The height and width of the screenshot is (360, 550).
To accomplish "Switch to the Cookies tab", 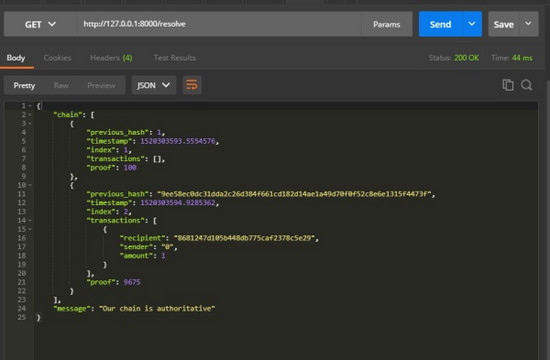I will pos(57,58).
